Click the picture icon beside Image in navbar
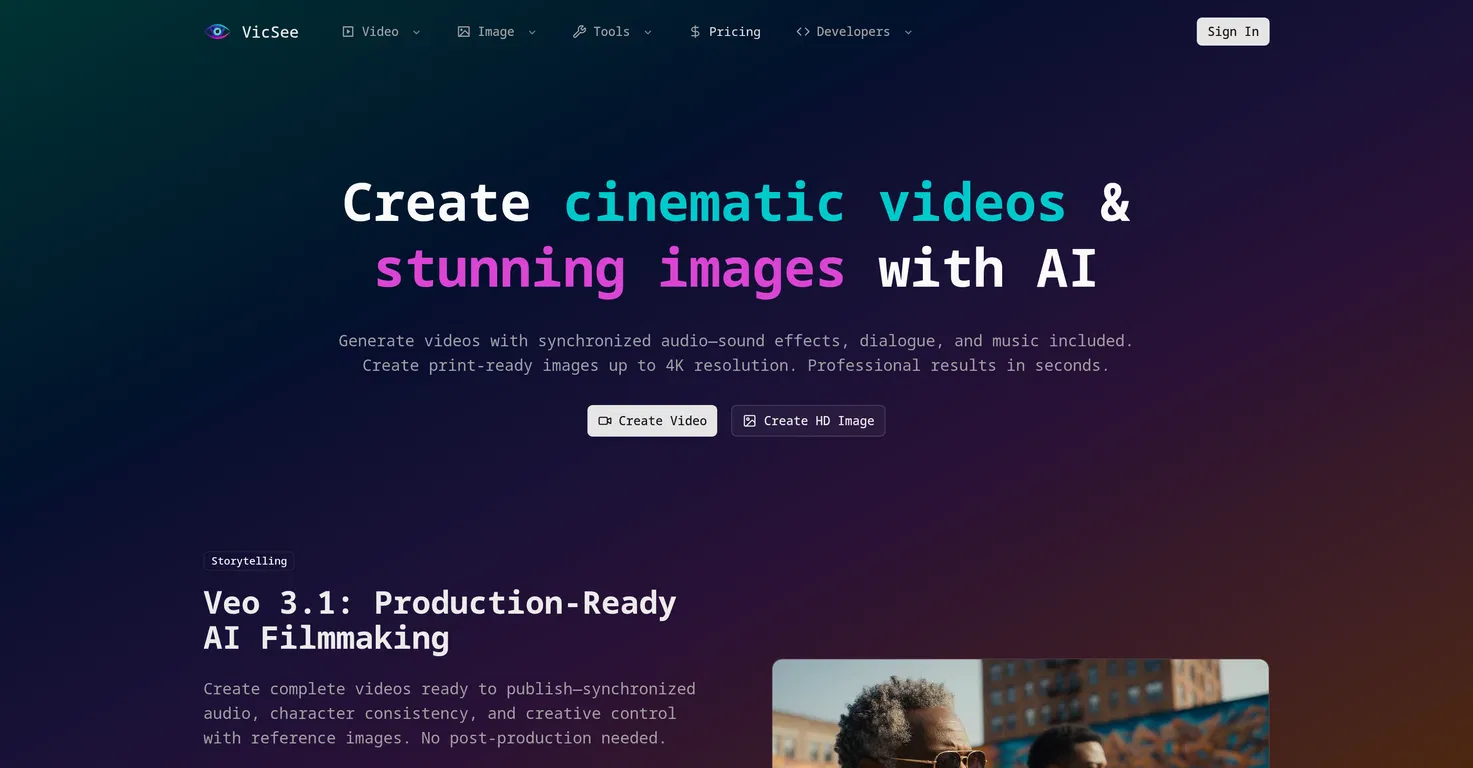The width and height of the screenshot is (1473, 768). point(464,32)
